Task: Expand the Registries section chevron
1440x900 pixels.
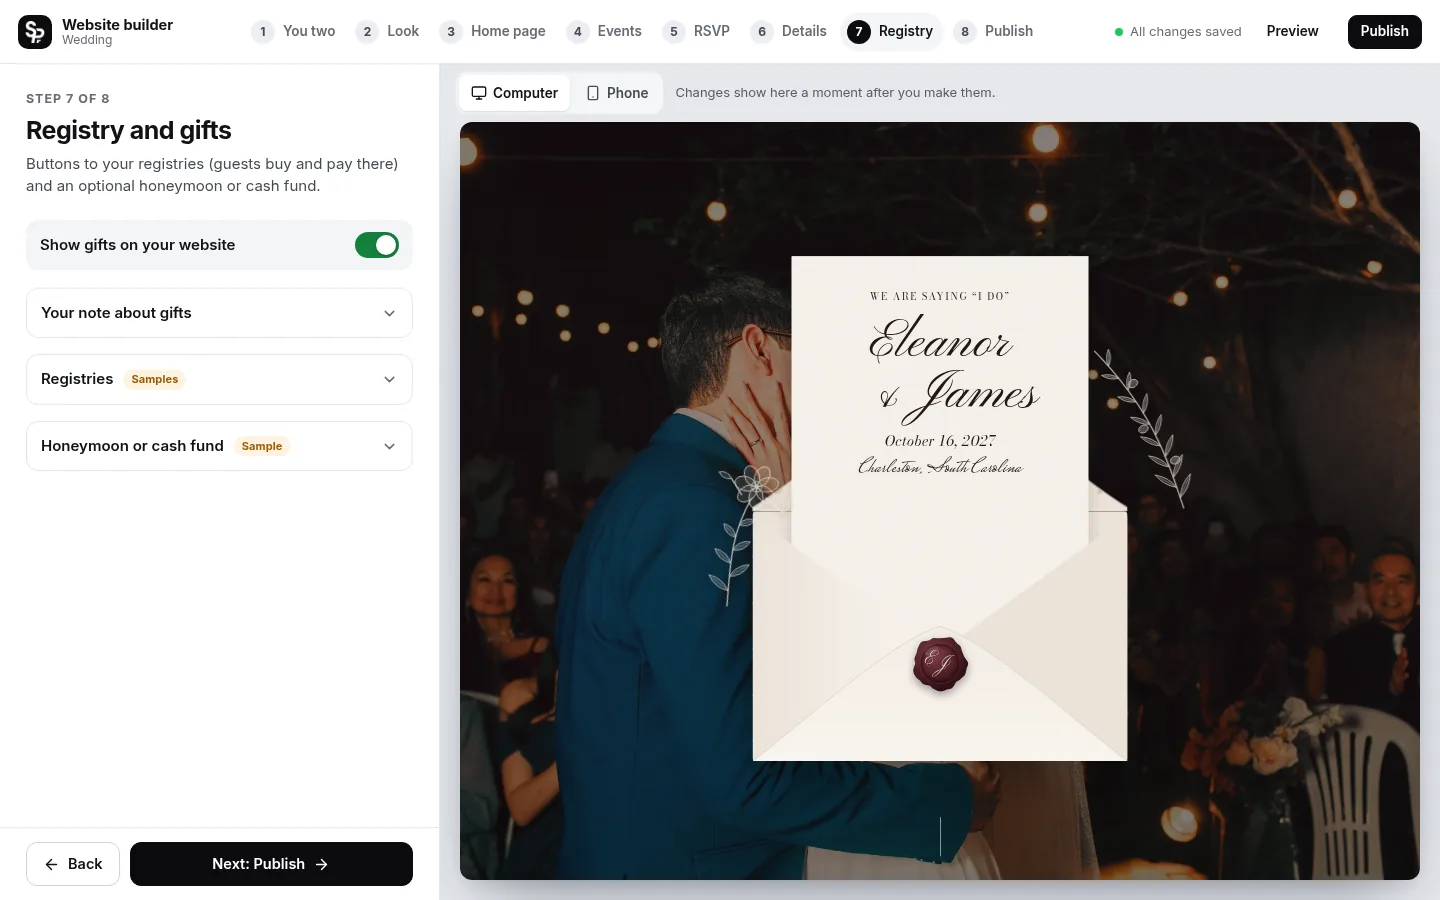Action: (389, 380)
